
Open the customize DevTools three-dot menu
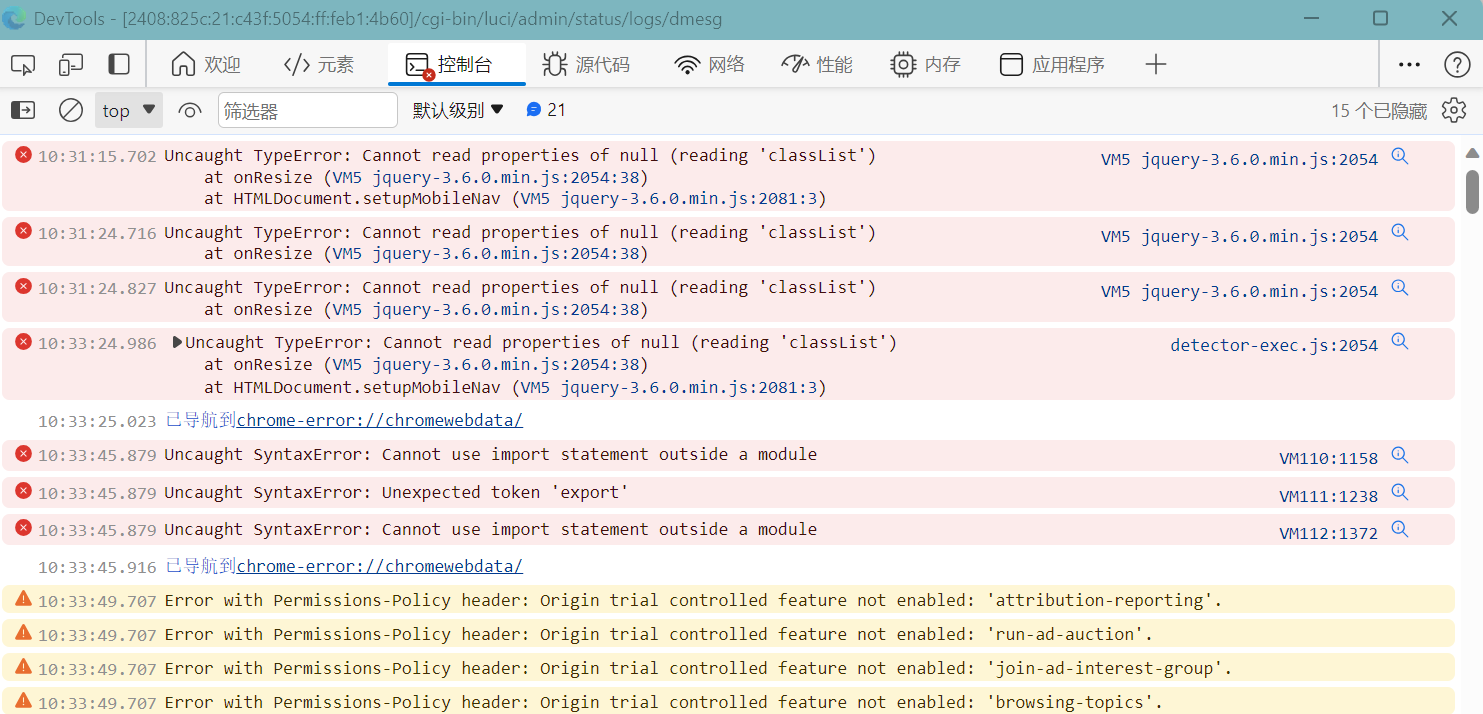tap(1409, 65)
